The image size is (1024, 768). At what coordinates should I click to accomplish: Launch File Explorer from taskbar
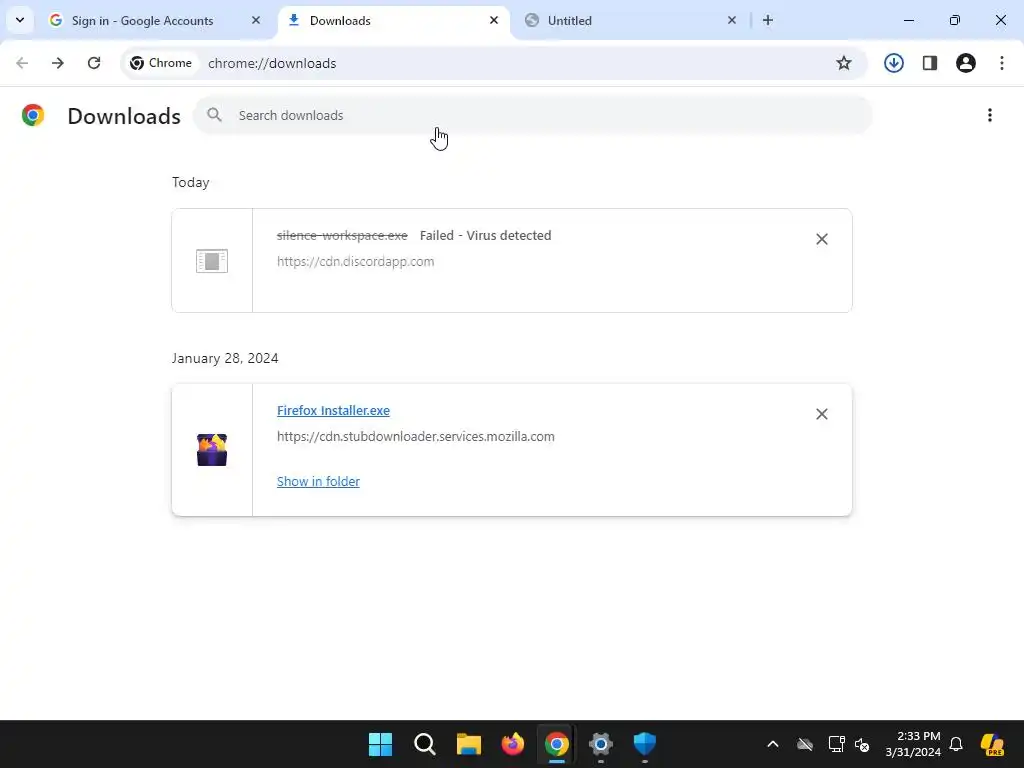pos(468,744)
